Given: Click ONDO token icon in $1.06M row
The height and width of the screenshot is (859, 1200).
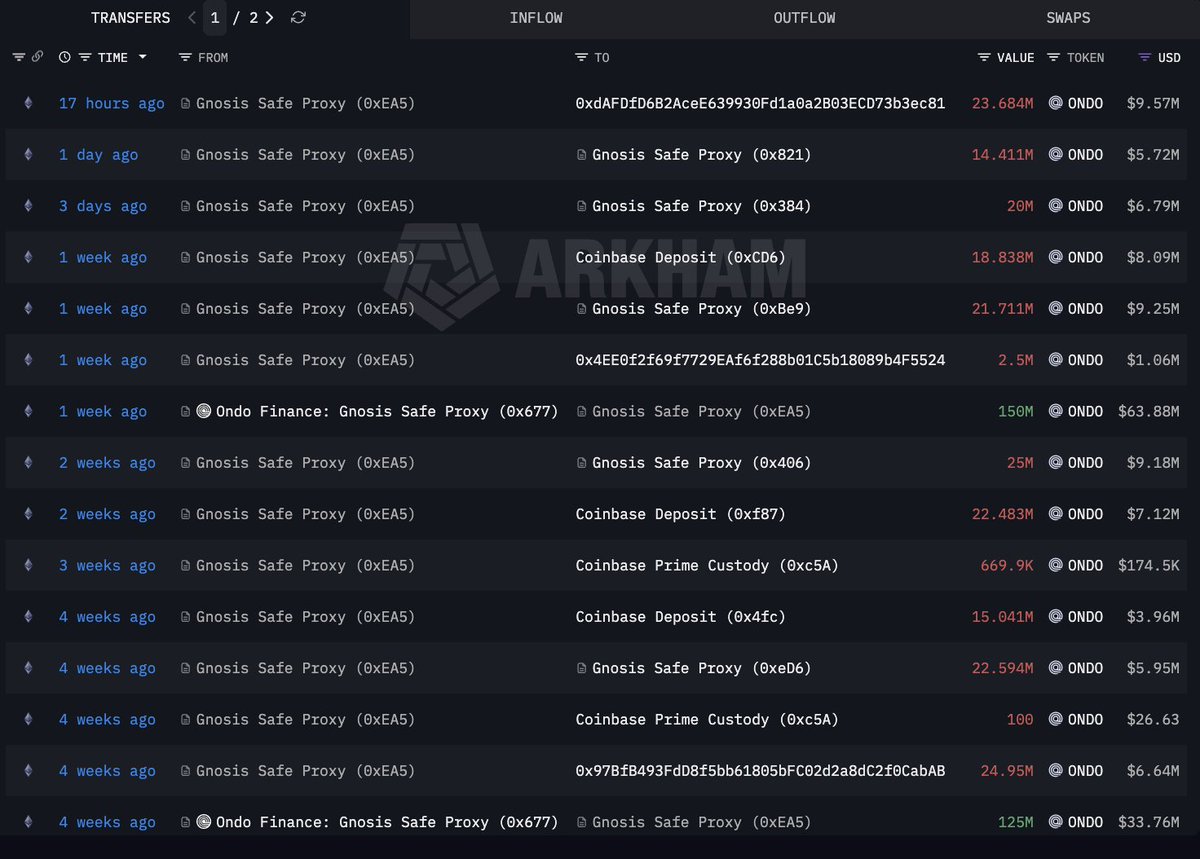Looking at the screenshot, I should (x=1055, y=360).
